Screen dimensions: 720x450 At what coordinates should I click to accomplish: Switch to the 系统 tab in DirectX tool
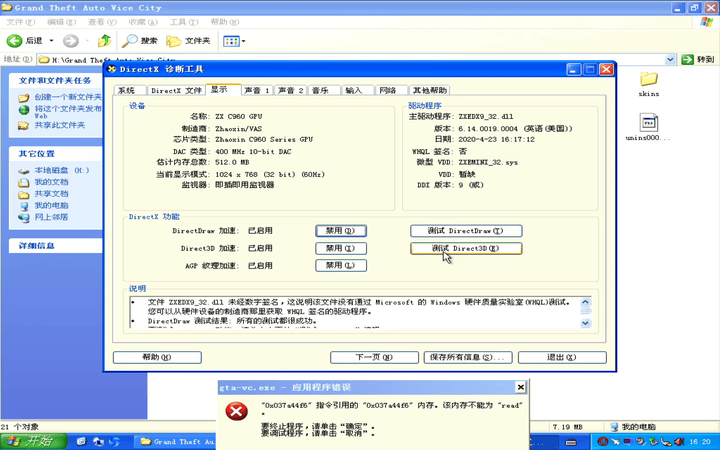click(x=129, y=90)
